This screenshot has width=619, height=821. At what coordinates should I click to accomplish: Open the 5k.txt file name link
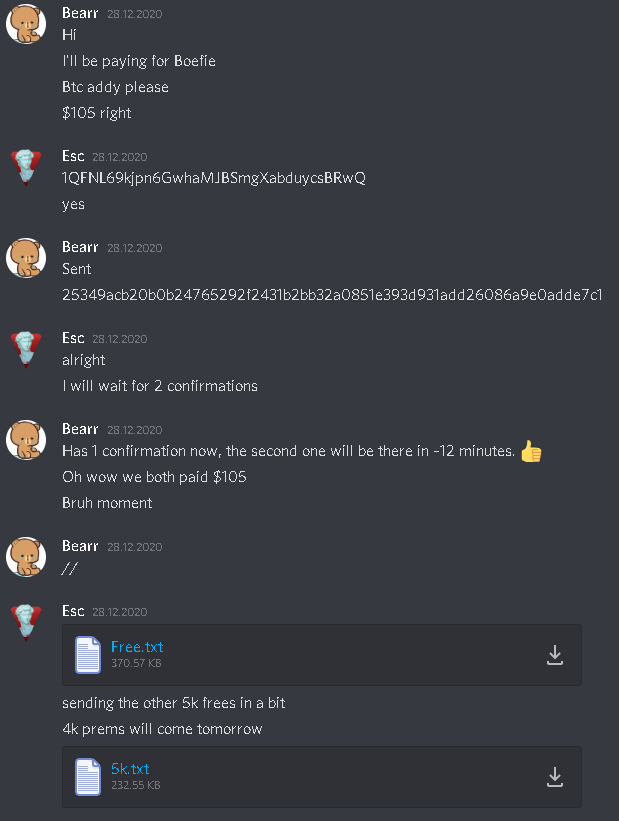[130, 769]
